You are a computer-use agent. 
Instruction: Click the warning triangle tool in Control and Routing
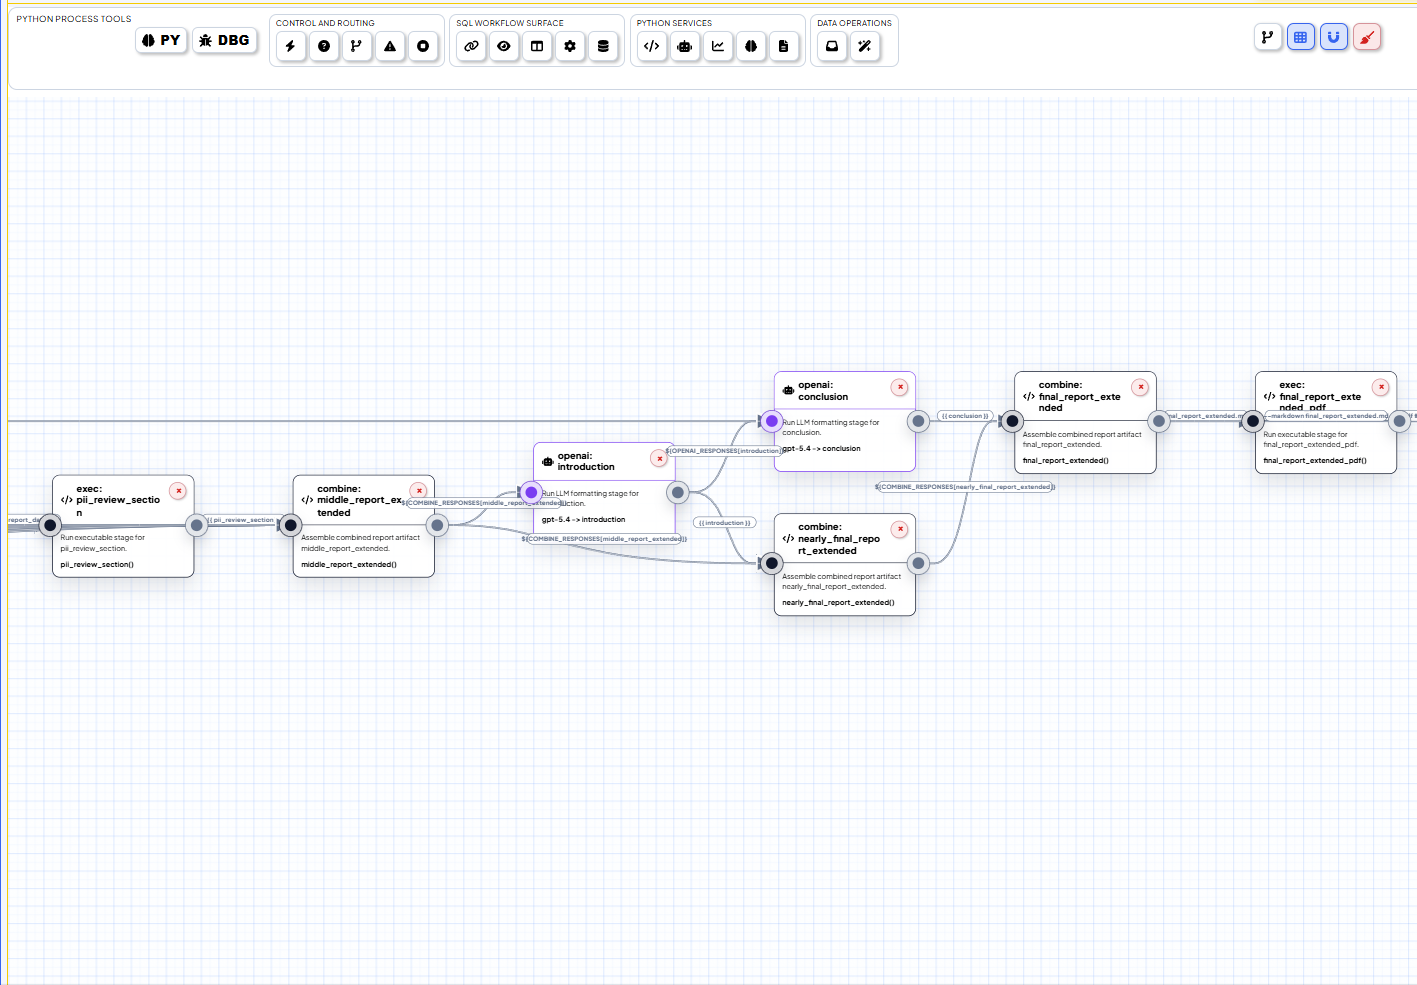pos(390,46)
